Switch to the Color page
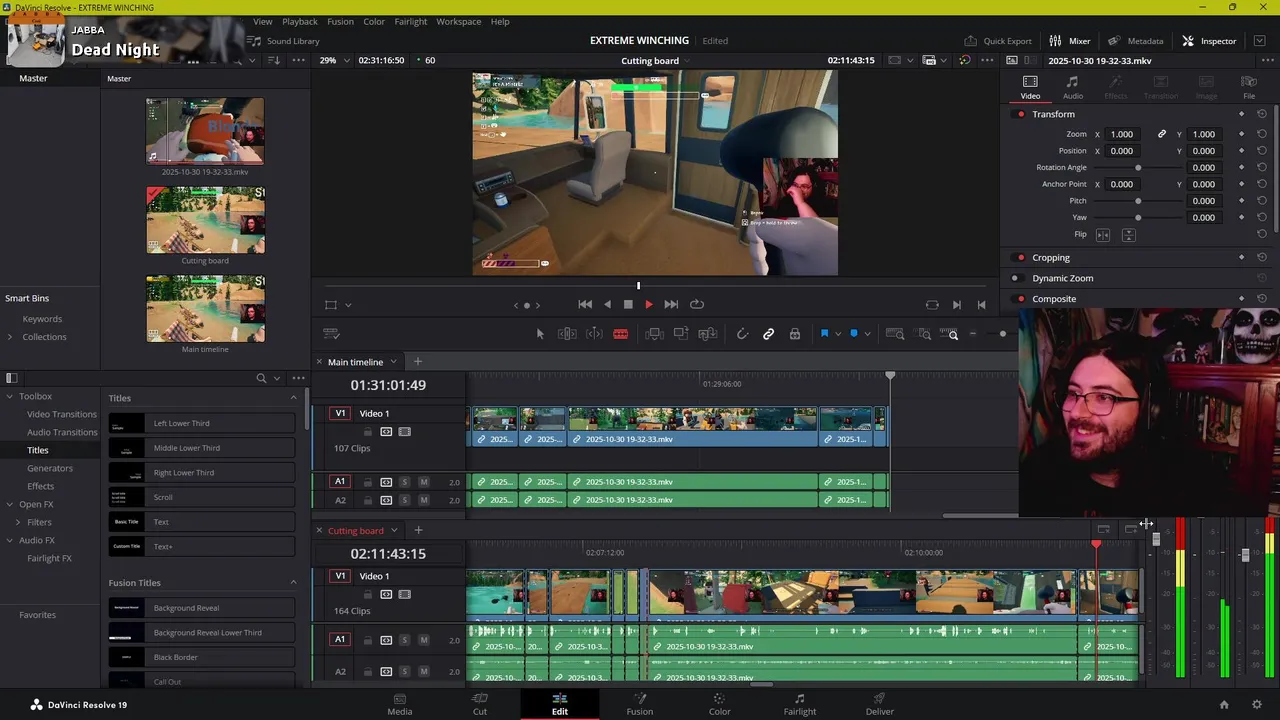The width and height of the screenshot is (1280, 720). (719, 704)
